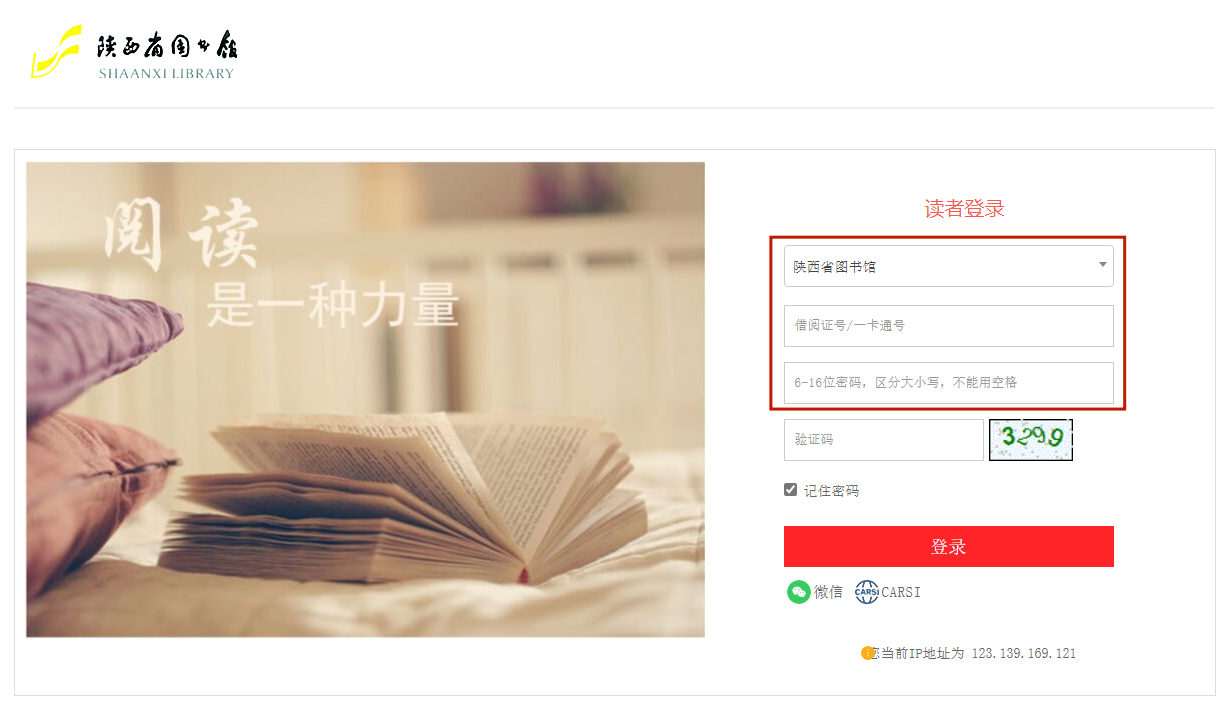Image resolution: width=1225 pixels, height=705 pixels.
Task: Expand the library selector dropdown arrow
Action: [1103, 265]
